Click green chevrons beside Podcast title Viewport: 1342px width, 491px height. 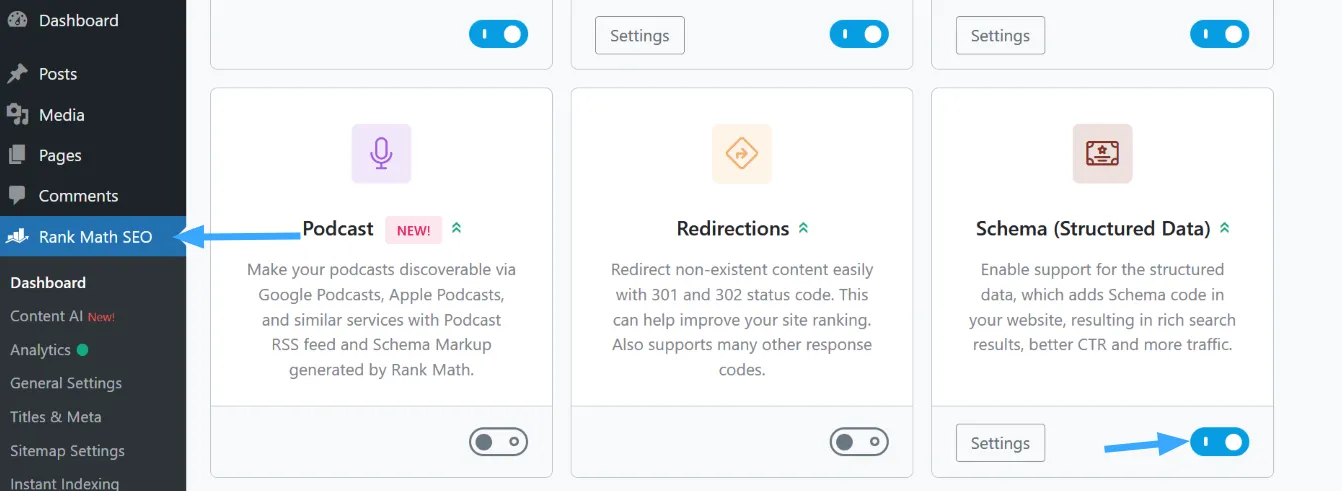[x=456, y=229]
